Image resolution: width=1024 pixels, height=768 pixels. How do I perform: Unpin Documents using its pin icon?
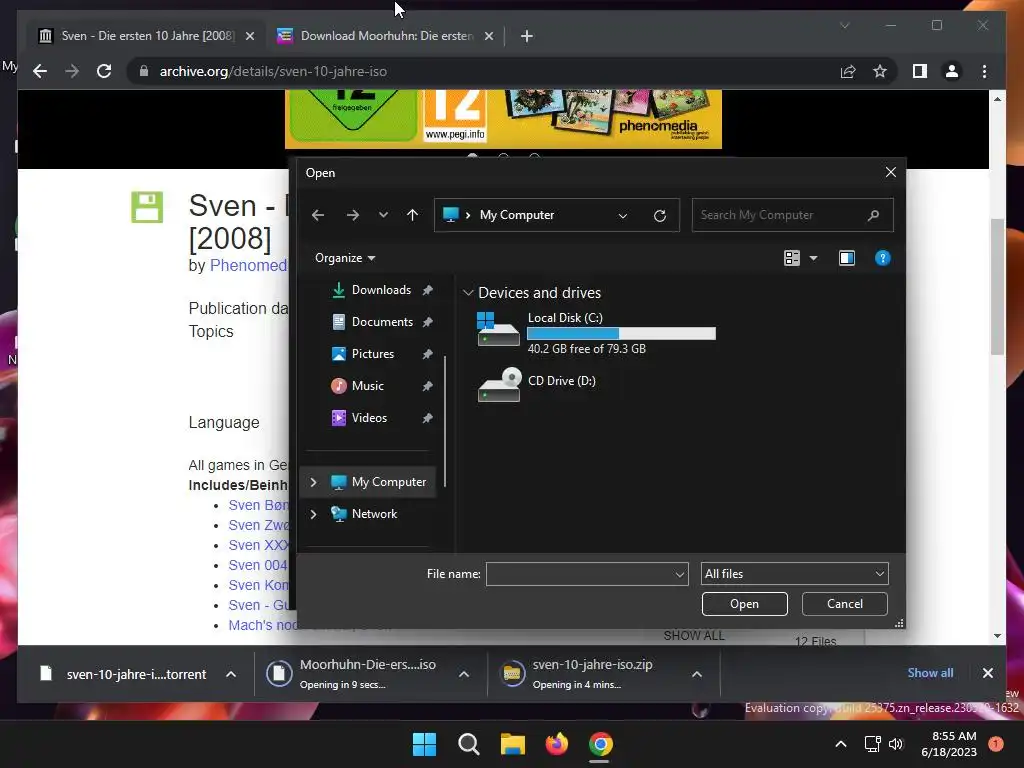pyautogui.click(x=427, y=322)
